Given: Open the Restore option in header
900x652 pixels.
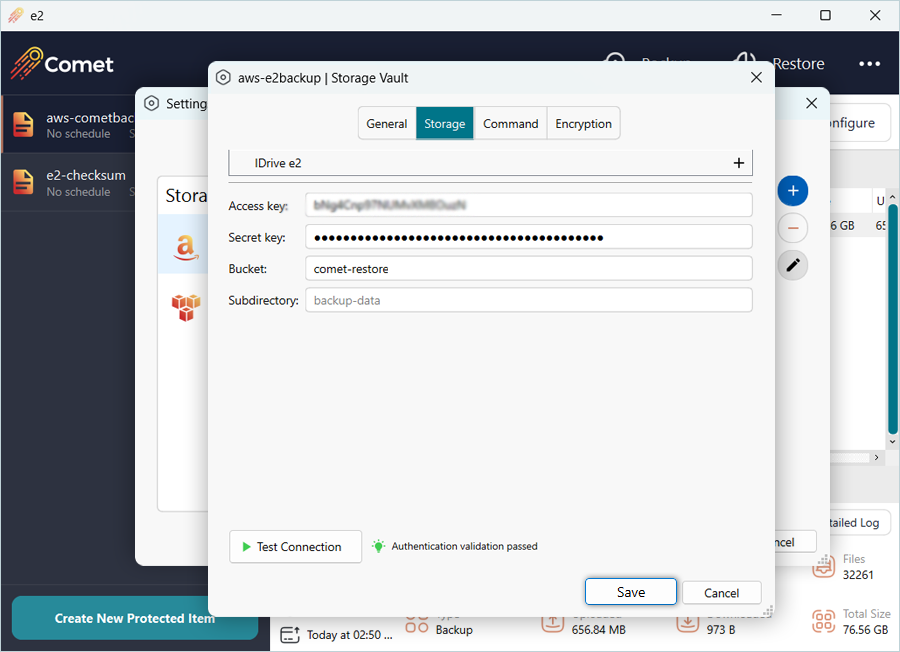Looking at the screenshot, I should [798, 64].
